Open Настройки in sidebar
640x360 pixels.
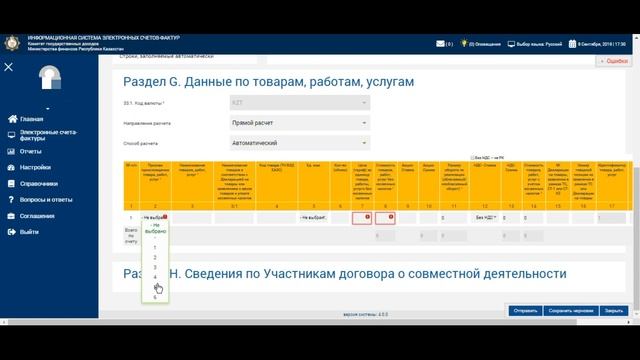pyautogui.click(x=35, y=167)
